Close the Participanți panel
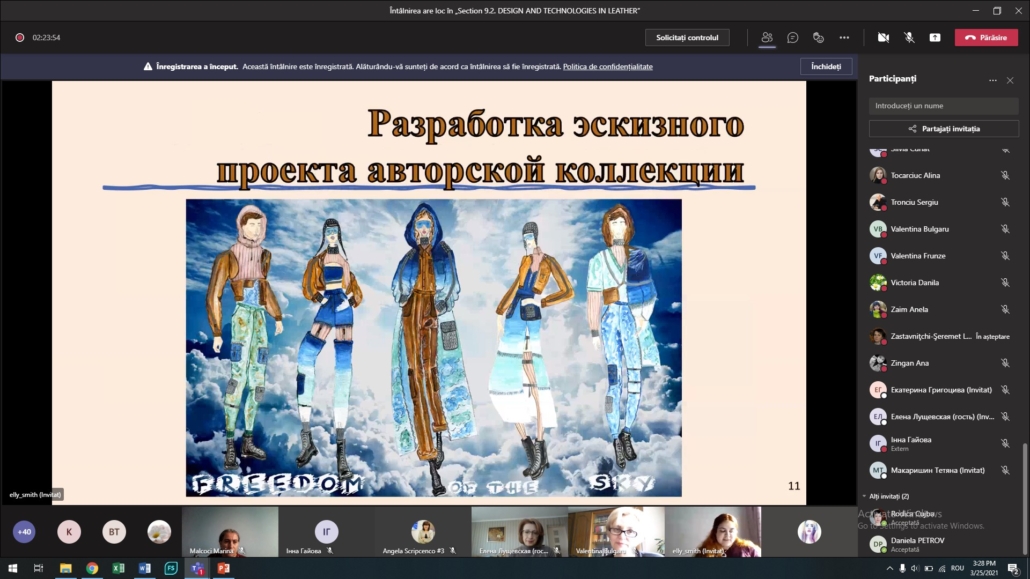1030x579 pixels. point(1010,80)
